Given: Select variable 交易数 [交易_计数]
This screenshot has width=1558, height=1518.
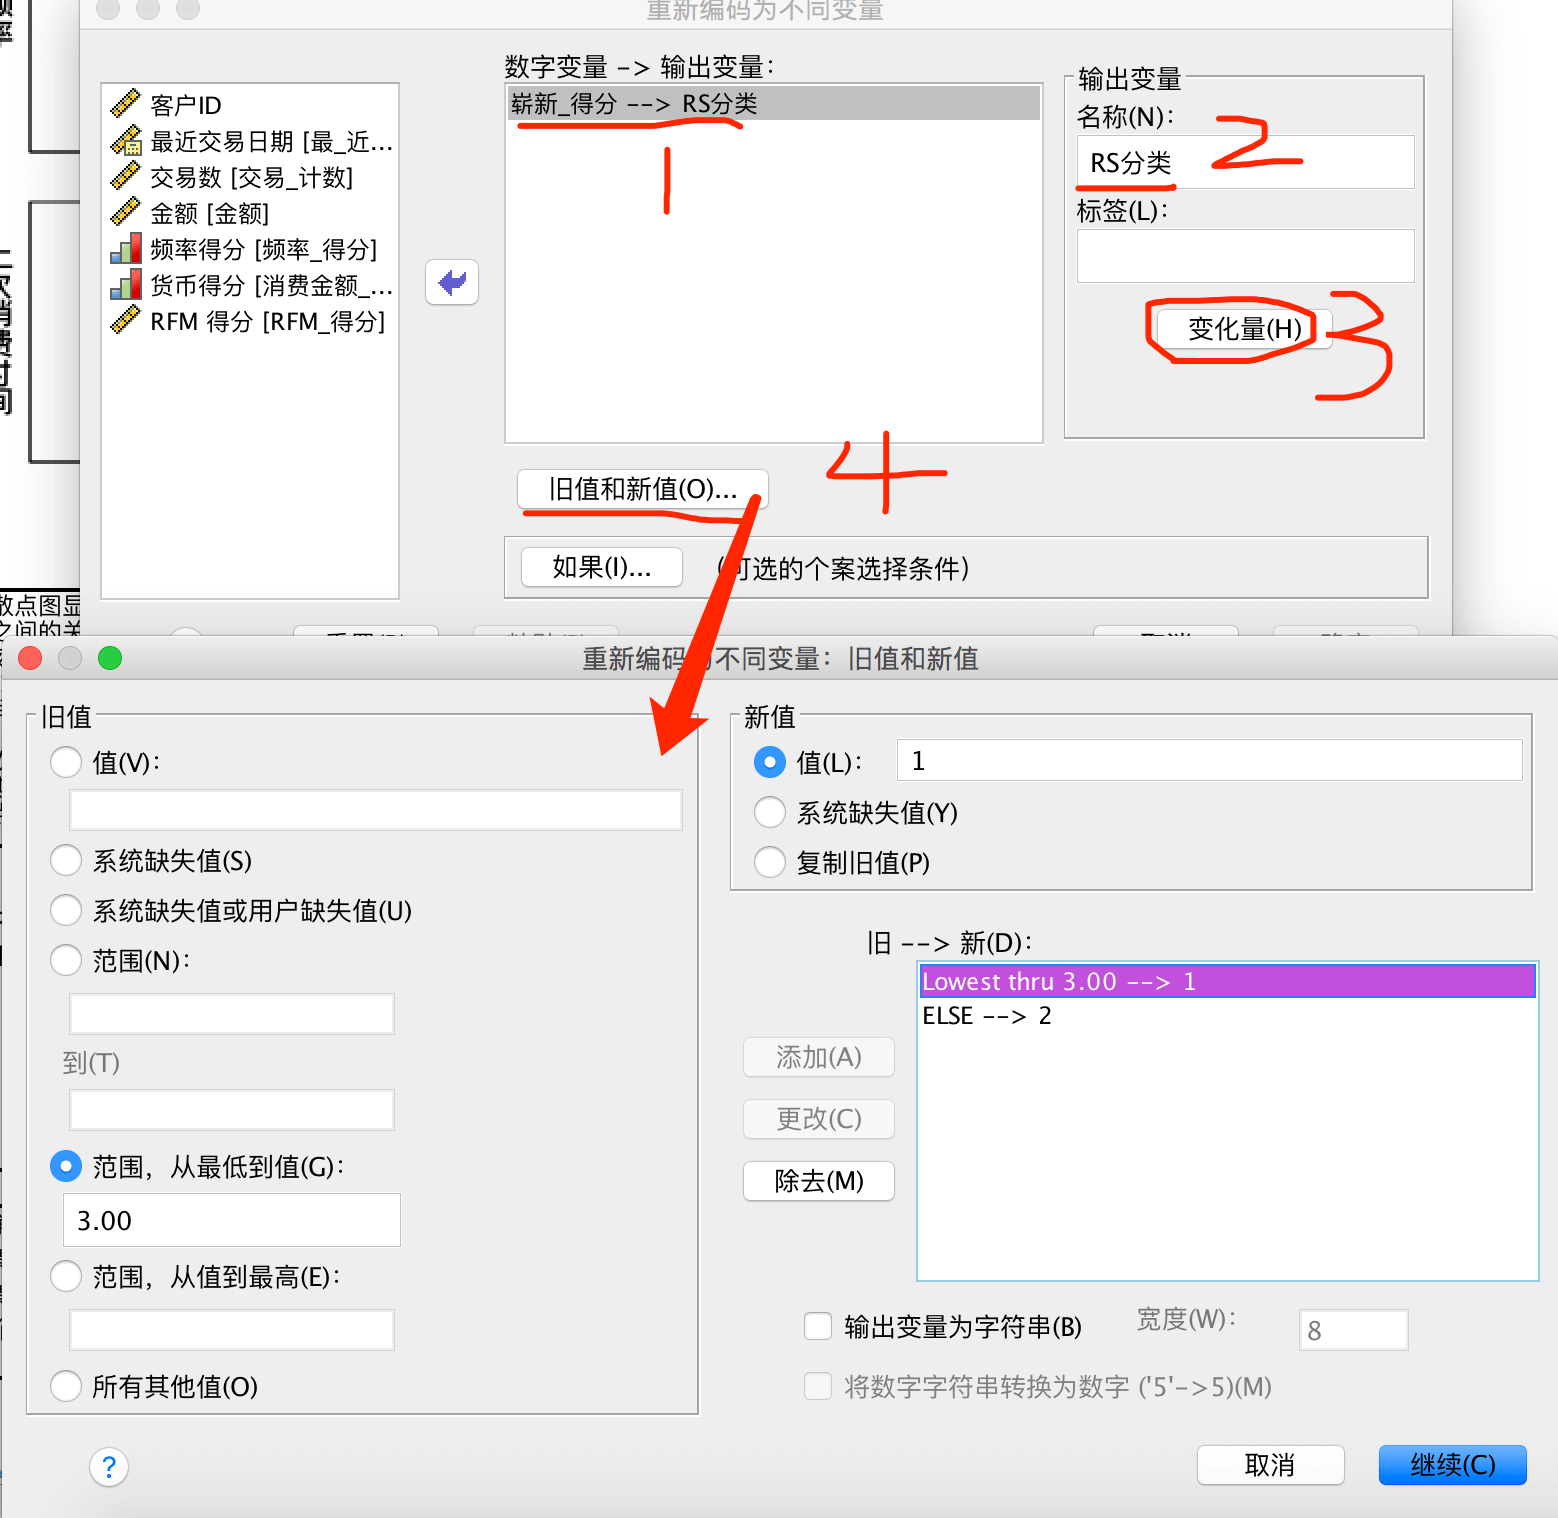Looking at the screenshot, I should (x=251, y=177).
